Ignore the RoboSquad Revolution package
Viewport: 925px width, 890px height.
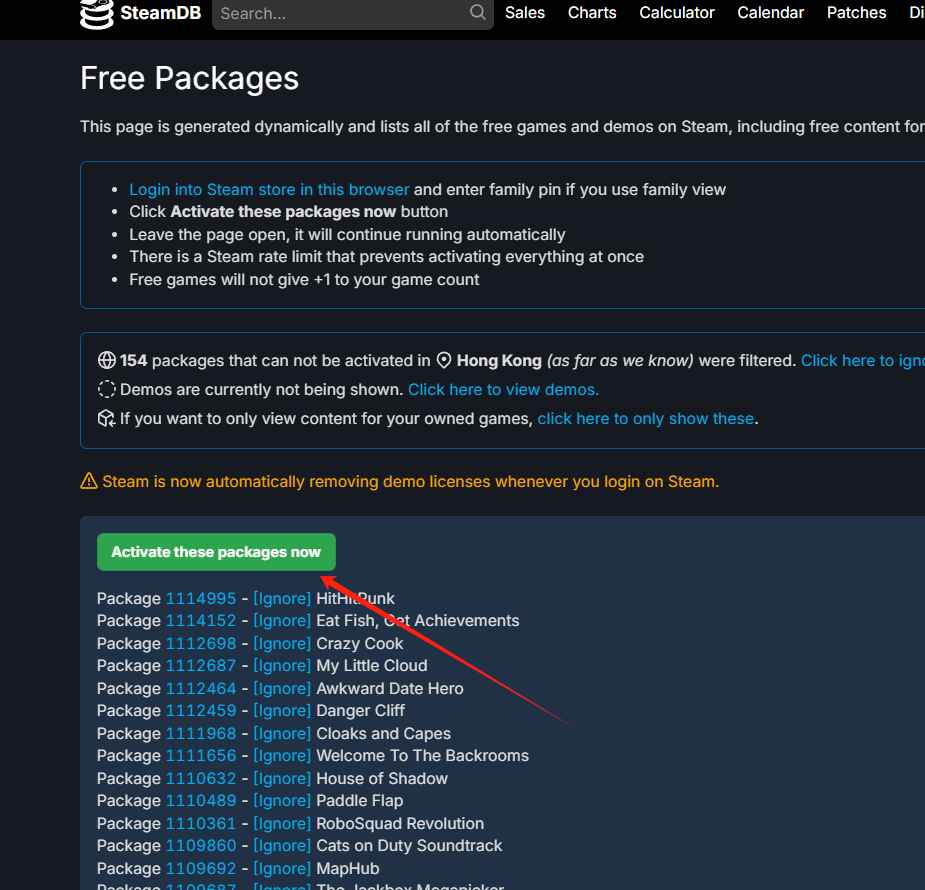(x=282, y=823)
